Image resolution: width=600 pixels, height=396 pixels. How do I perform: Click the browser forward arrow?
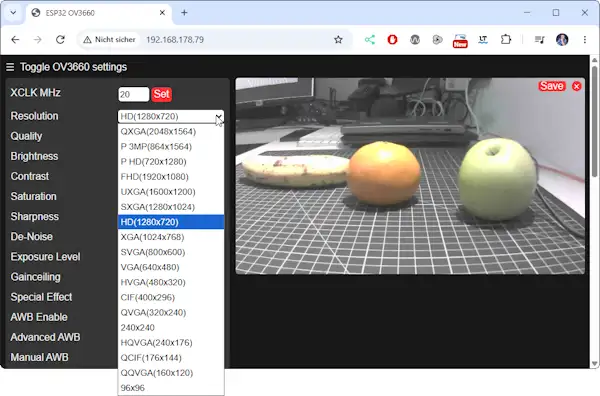point(38,39)
